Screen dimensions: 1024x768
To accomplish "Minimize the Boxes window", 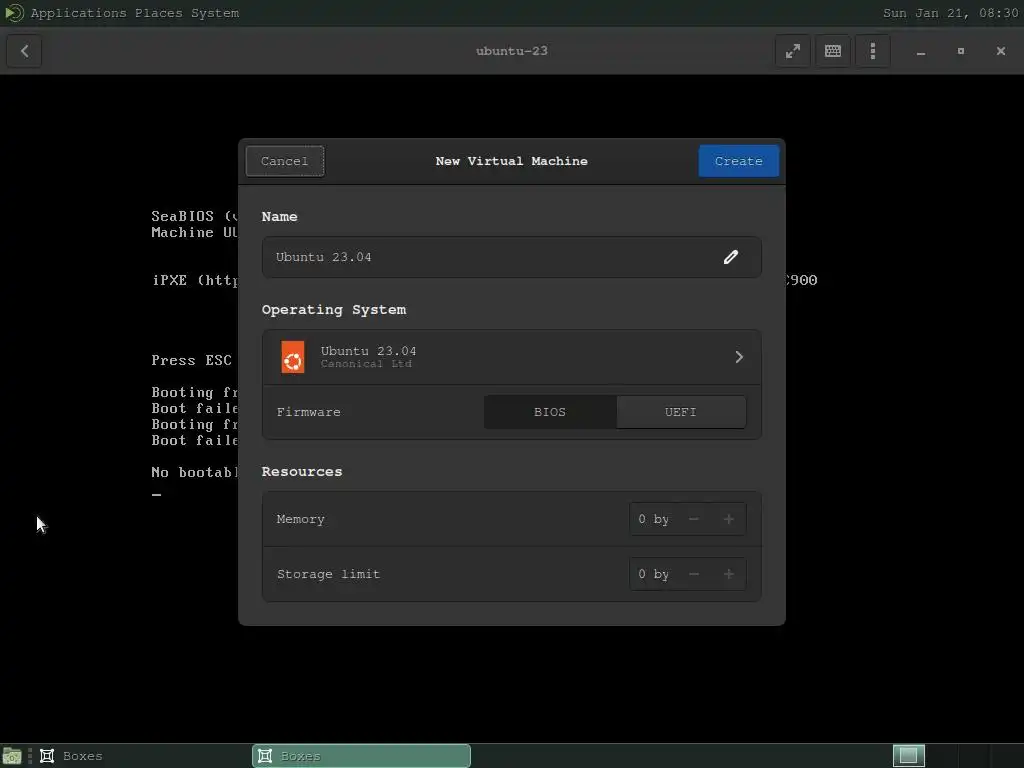I will point(921,51).
